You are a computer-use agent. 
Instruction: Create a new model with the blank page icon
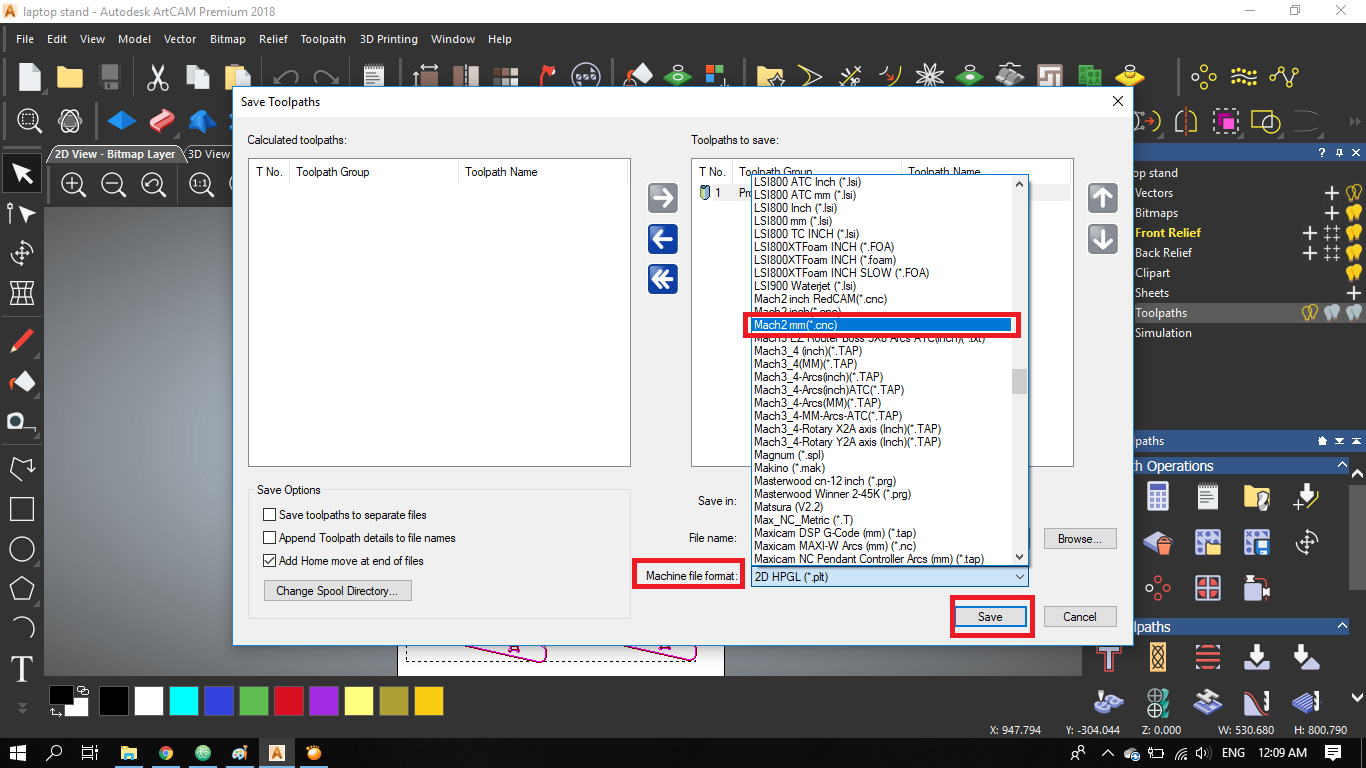30,77
